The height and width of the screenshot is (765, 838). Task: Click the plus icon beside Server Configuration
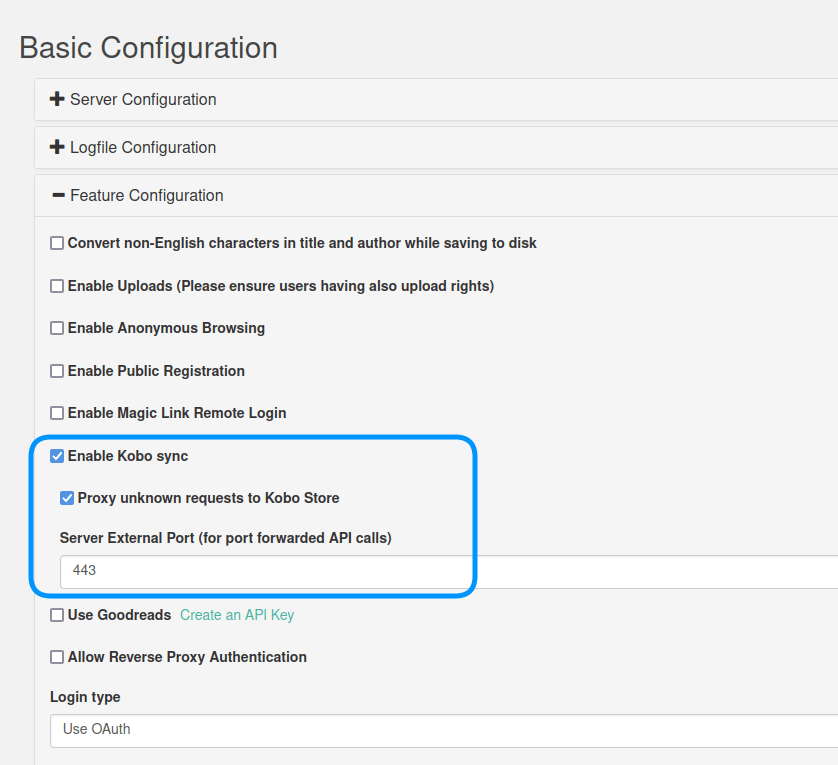tap(57, 100)
